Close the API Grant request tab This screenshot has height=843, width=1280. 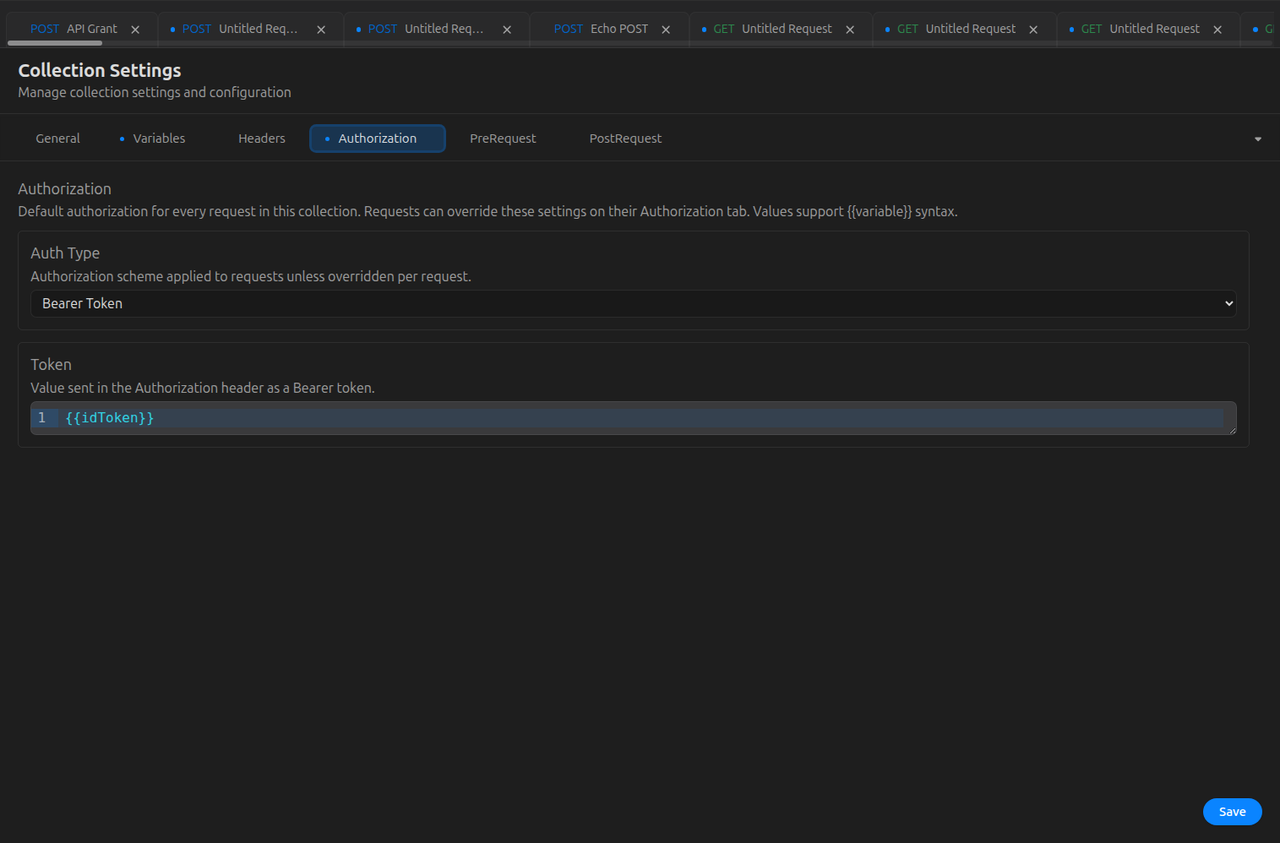135,30
